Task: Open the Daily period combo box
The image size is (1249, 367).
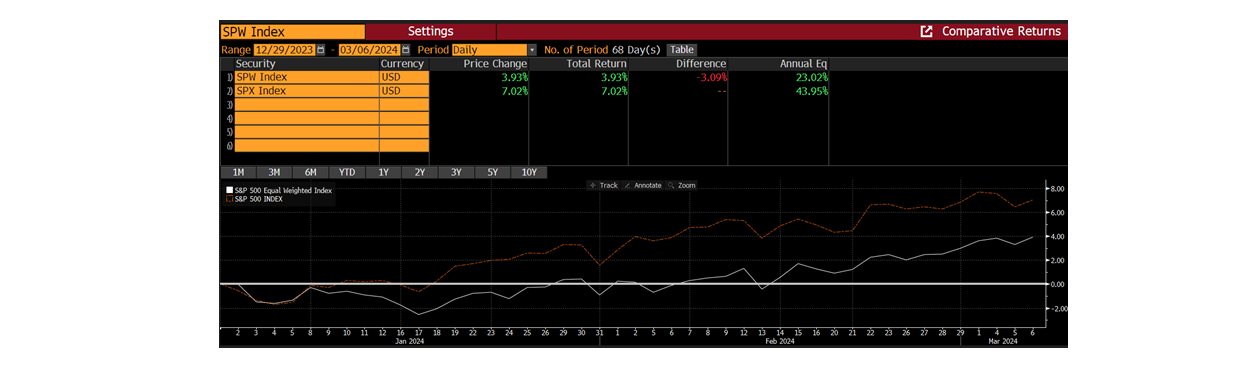Action: pos(489,49)
